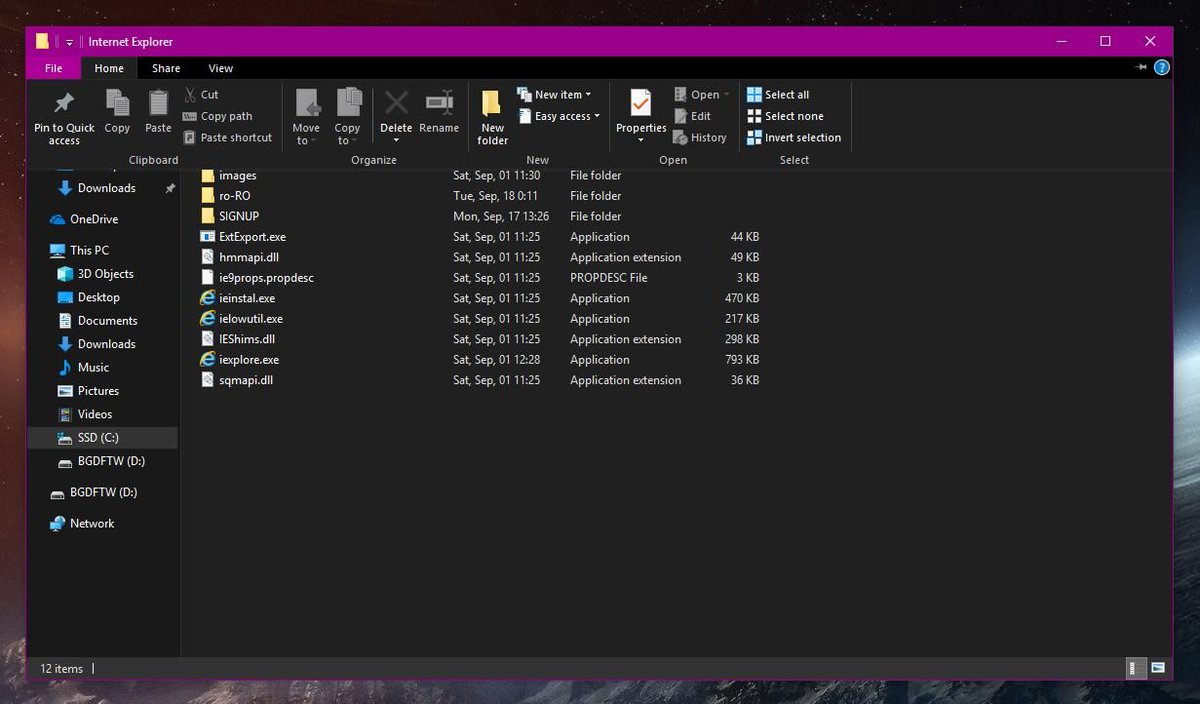Open the New item dropdown
Image resolution: width=1200 pixels, height=704 pixels.
(556, 93)
